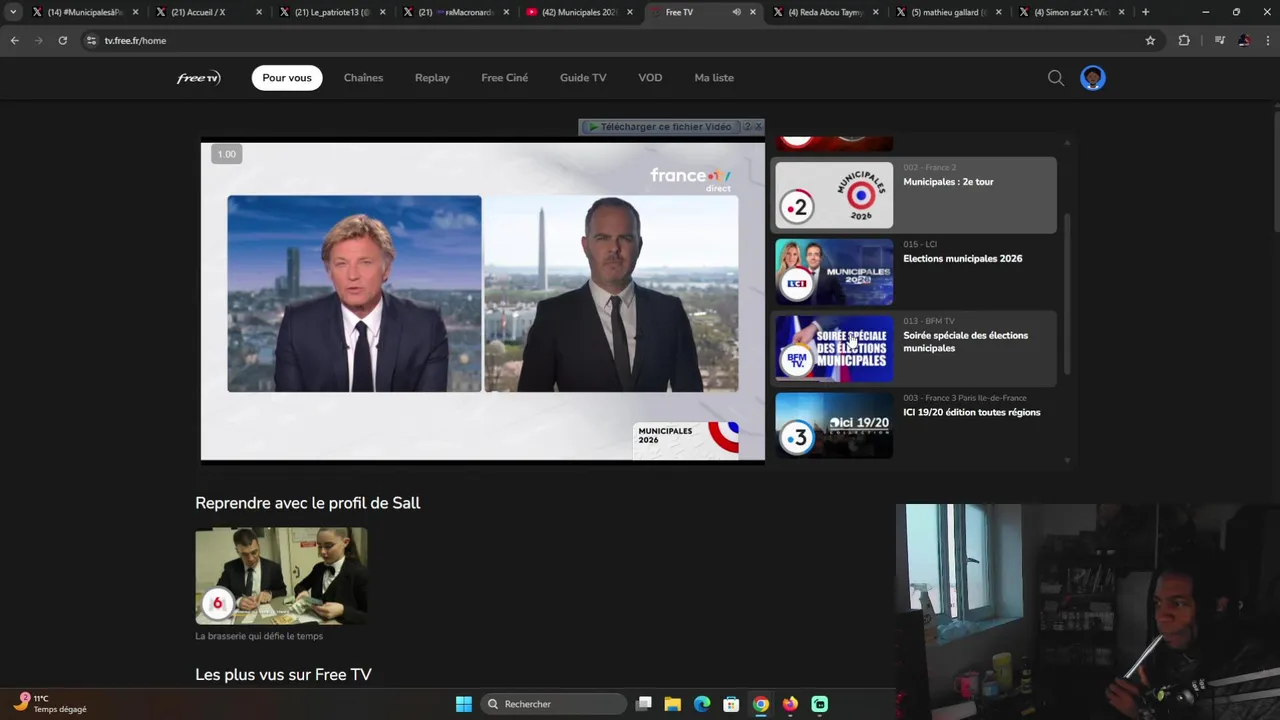Open File Explorer from taskbar
The width and height of the screenshot is (1280, 720).
(x=673, y=704)
